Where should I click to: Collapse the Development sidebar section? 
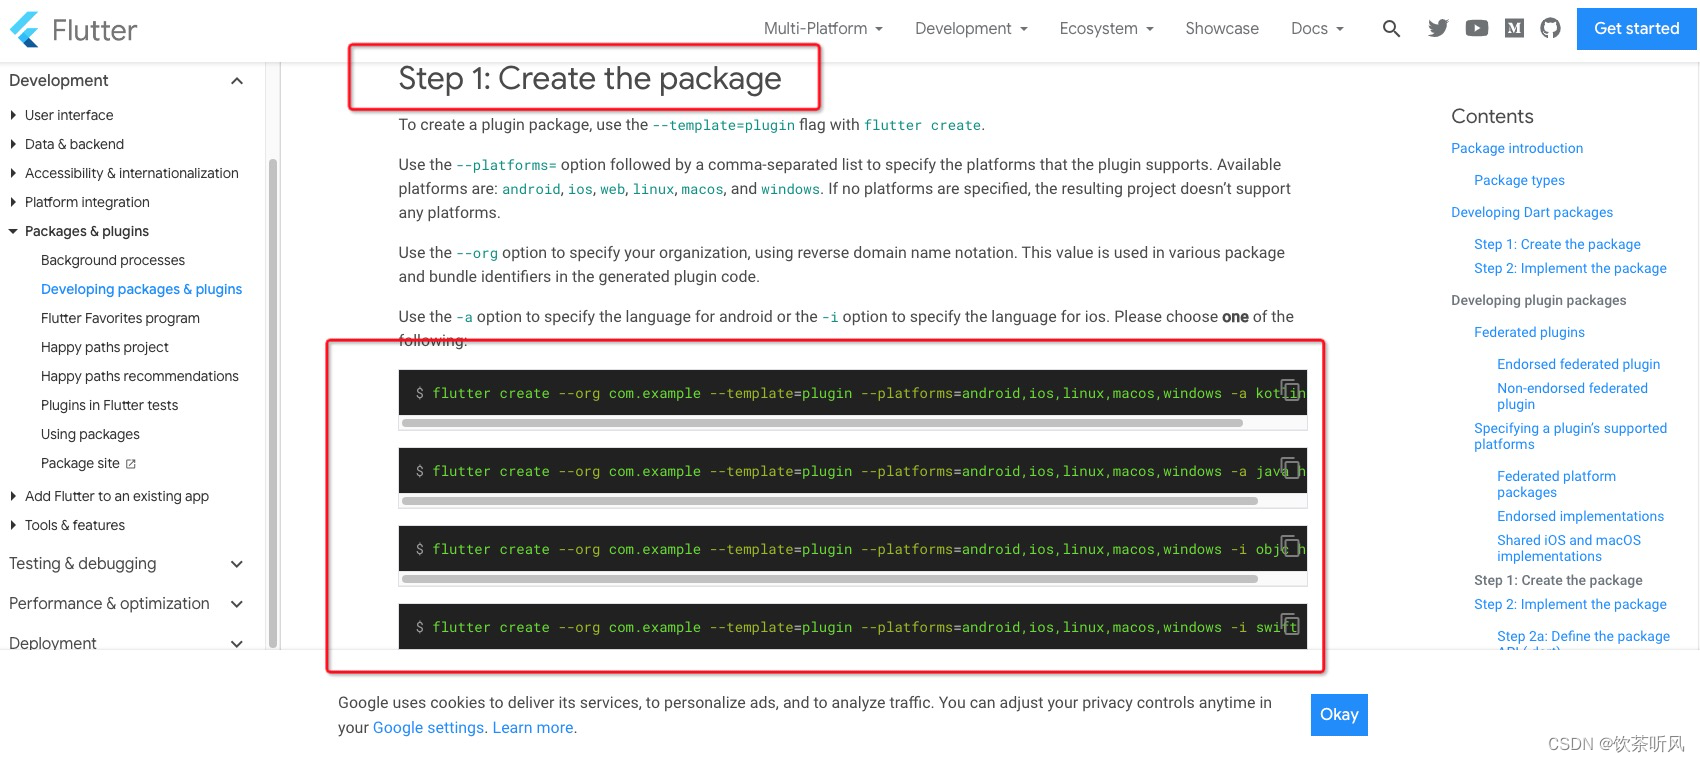(x=126, y=81)
